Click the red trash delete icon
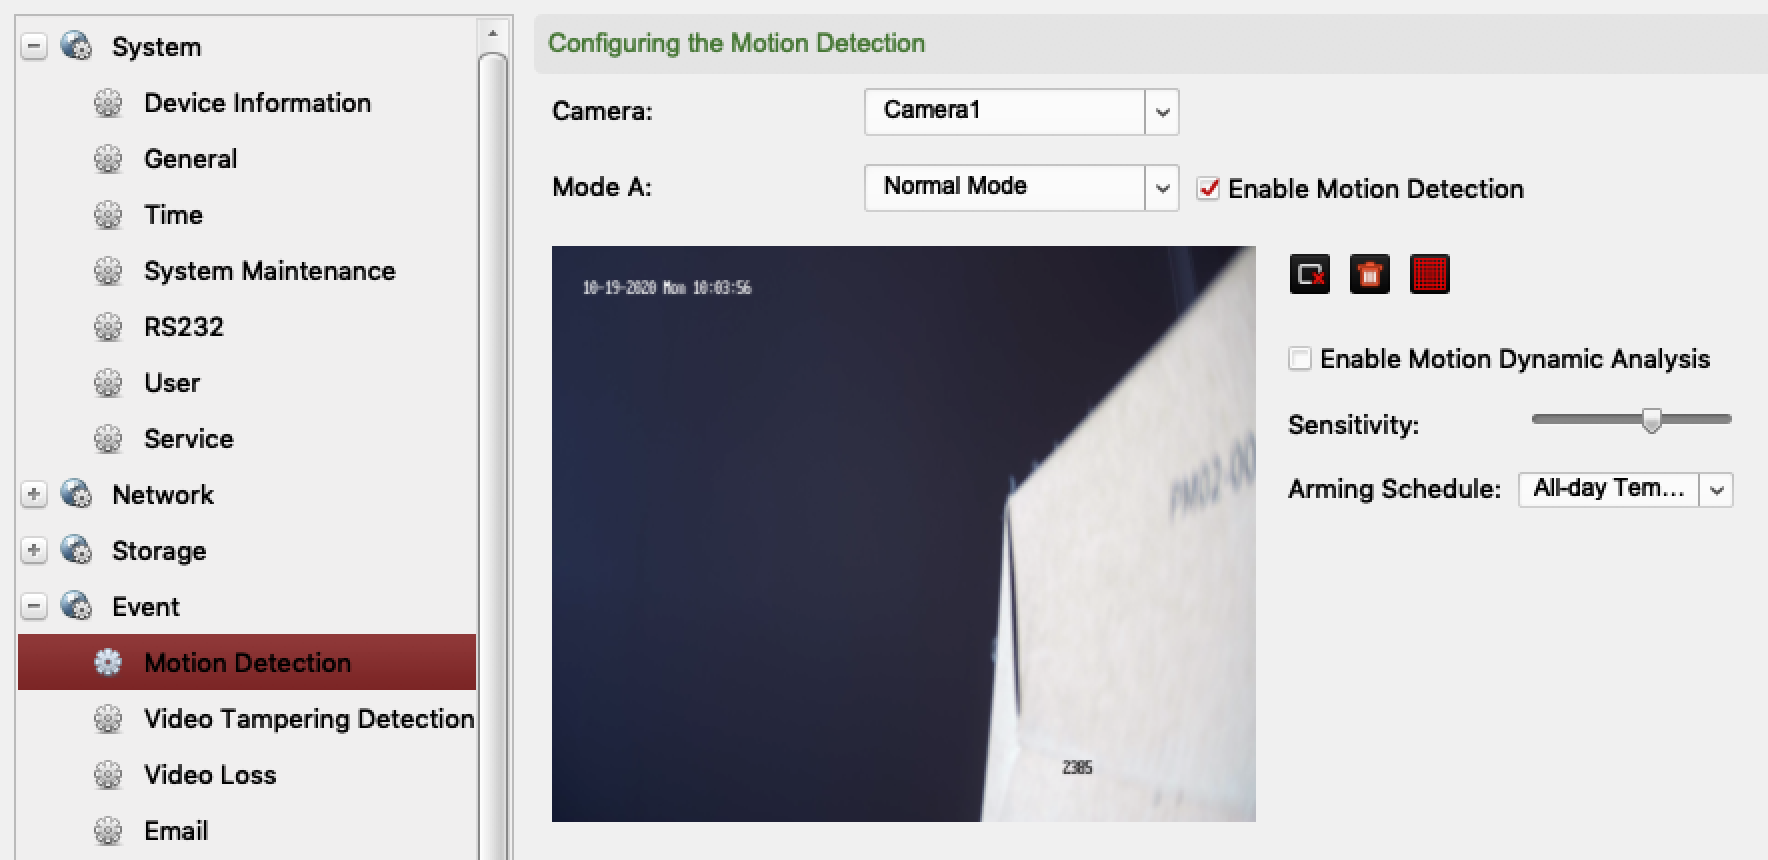Viewport: 1768px width, 860px height. pyautogui.click(x=1369, y=274)
